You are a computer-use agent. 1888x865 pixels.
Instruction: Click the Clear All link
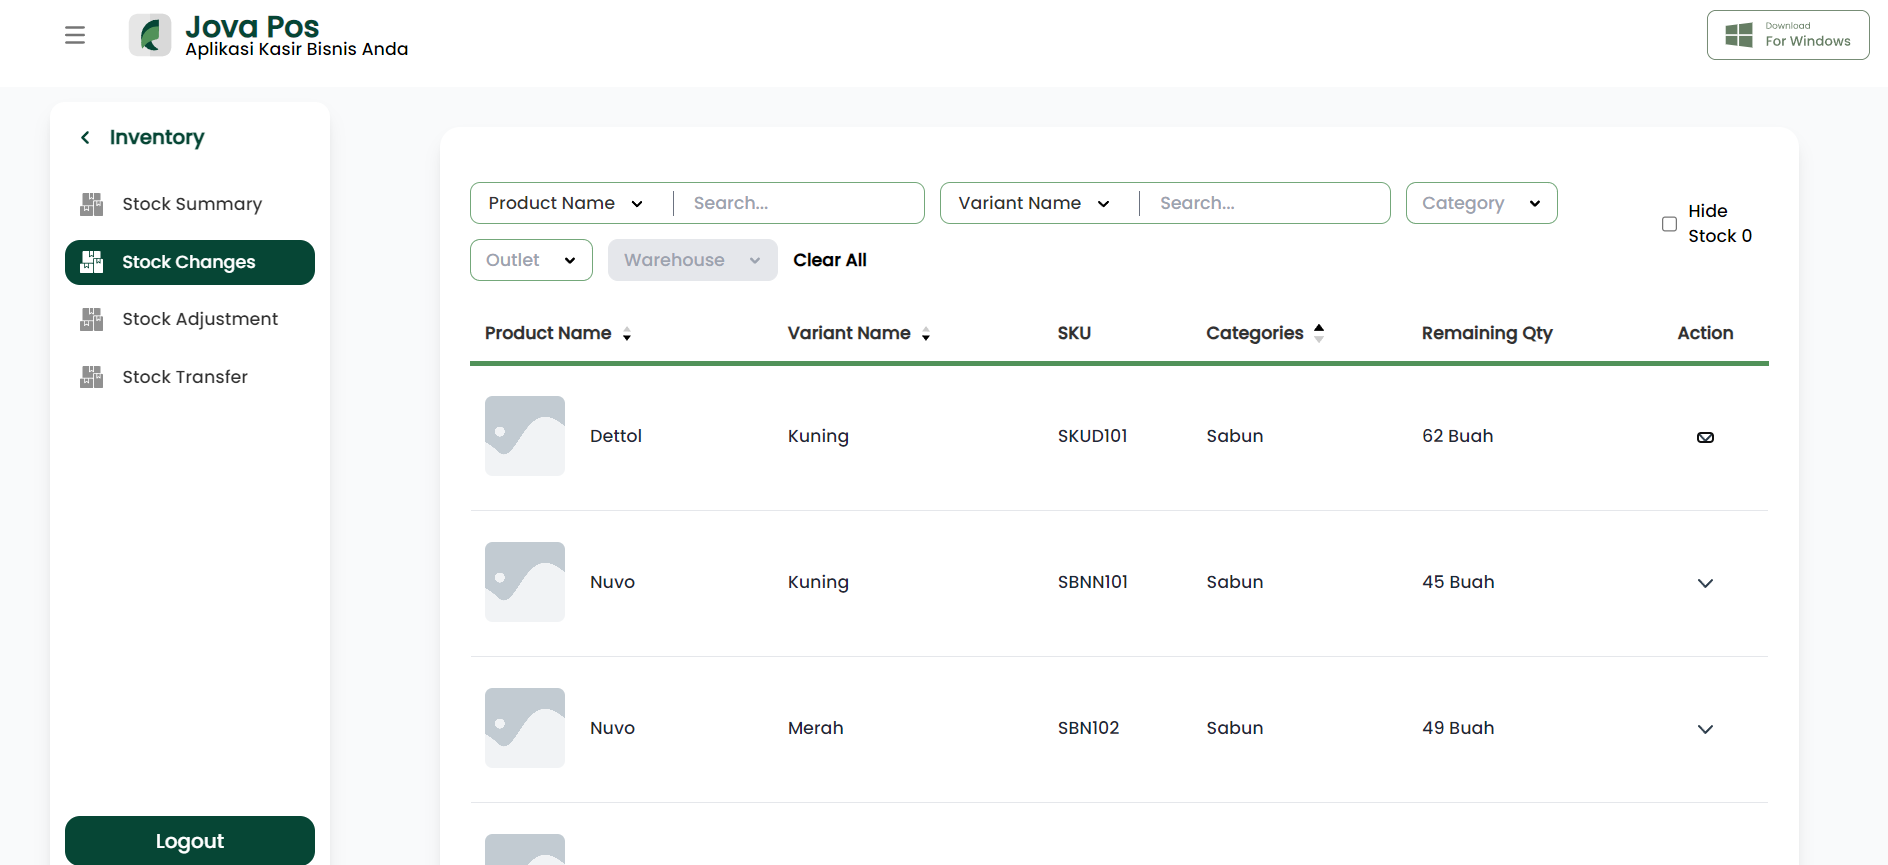[830, 260]
